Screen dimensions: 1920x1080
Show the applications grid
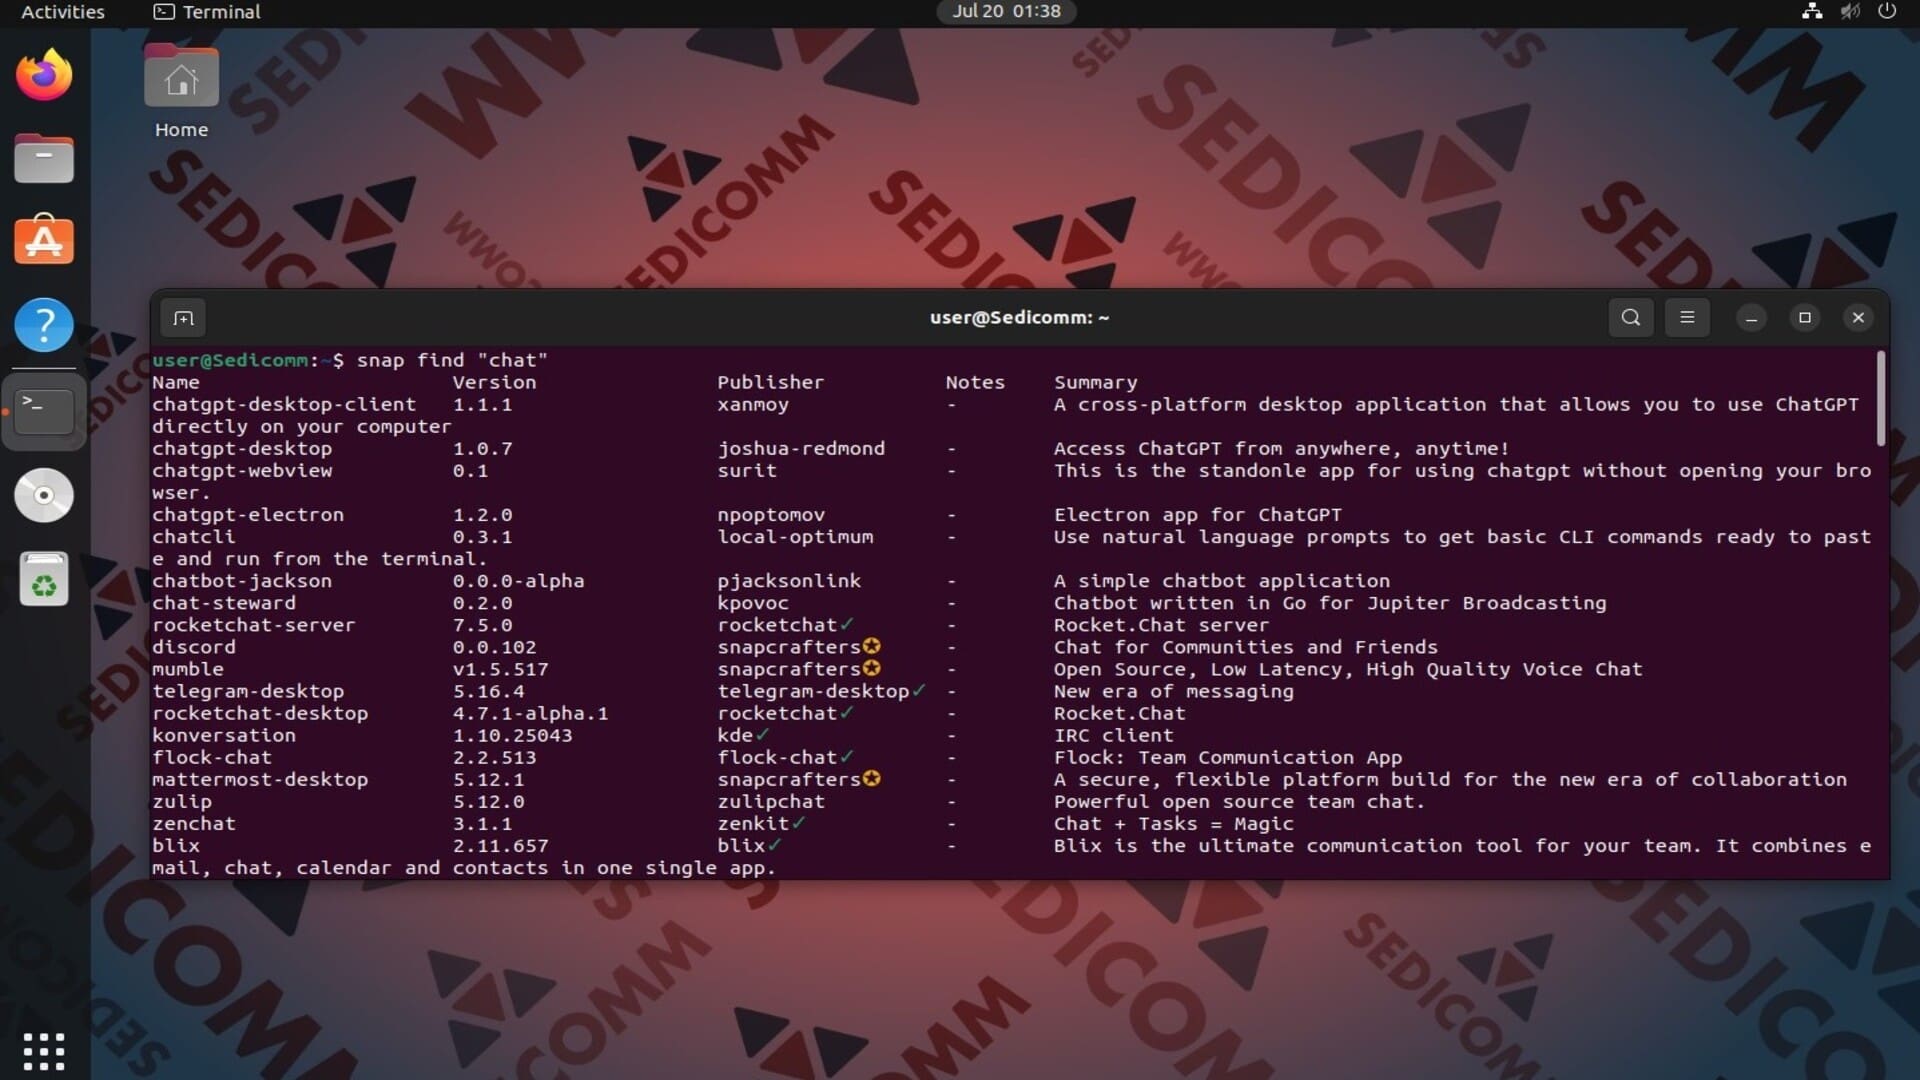coord(44,1051)
